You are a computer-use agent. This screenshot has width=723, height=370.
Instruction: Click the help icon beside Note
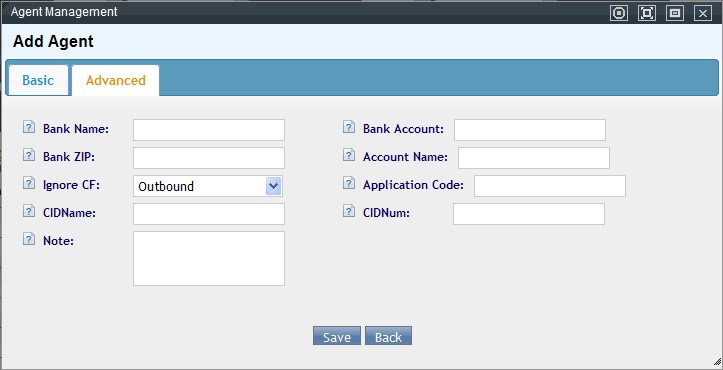pos(29,239)
